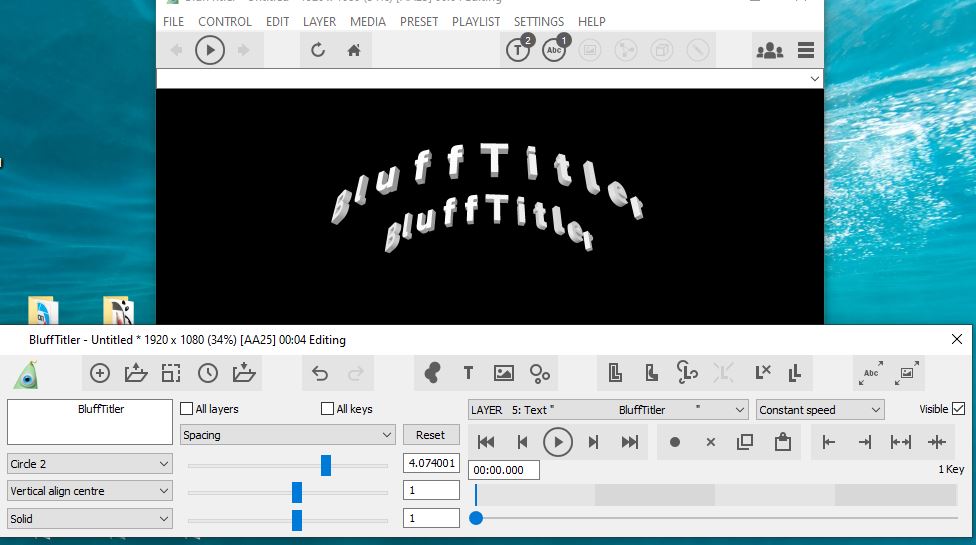Image resolution: width=976 pixels, height=545 pixels.
Task: Click the paste key clipboard icon
Action: pos(783,441)
